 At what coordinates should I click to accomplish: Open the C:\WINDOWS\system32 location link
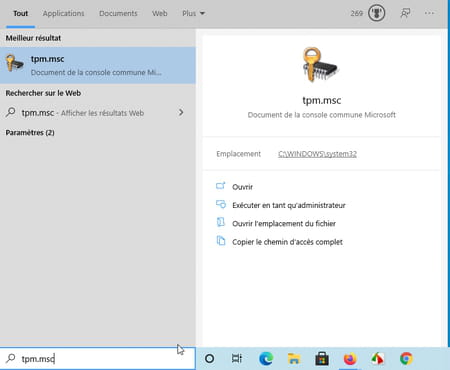coord(317,154)
